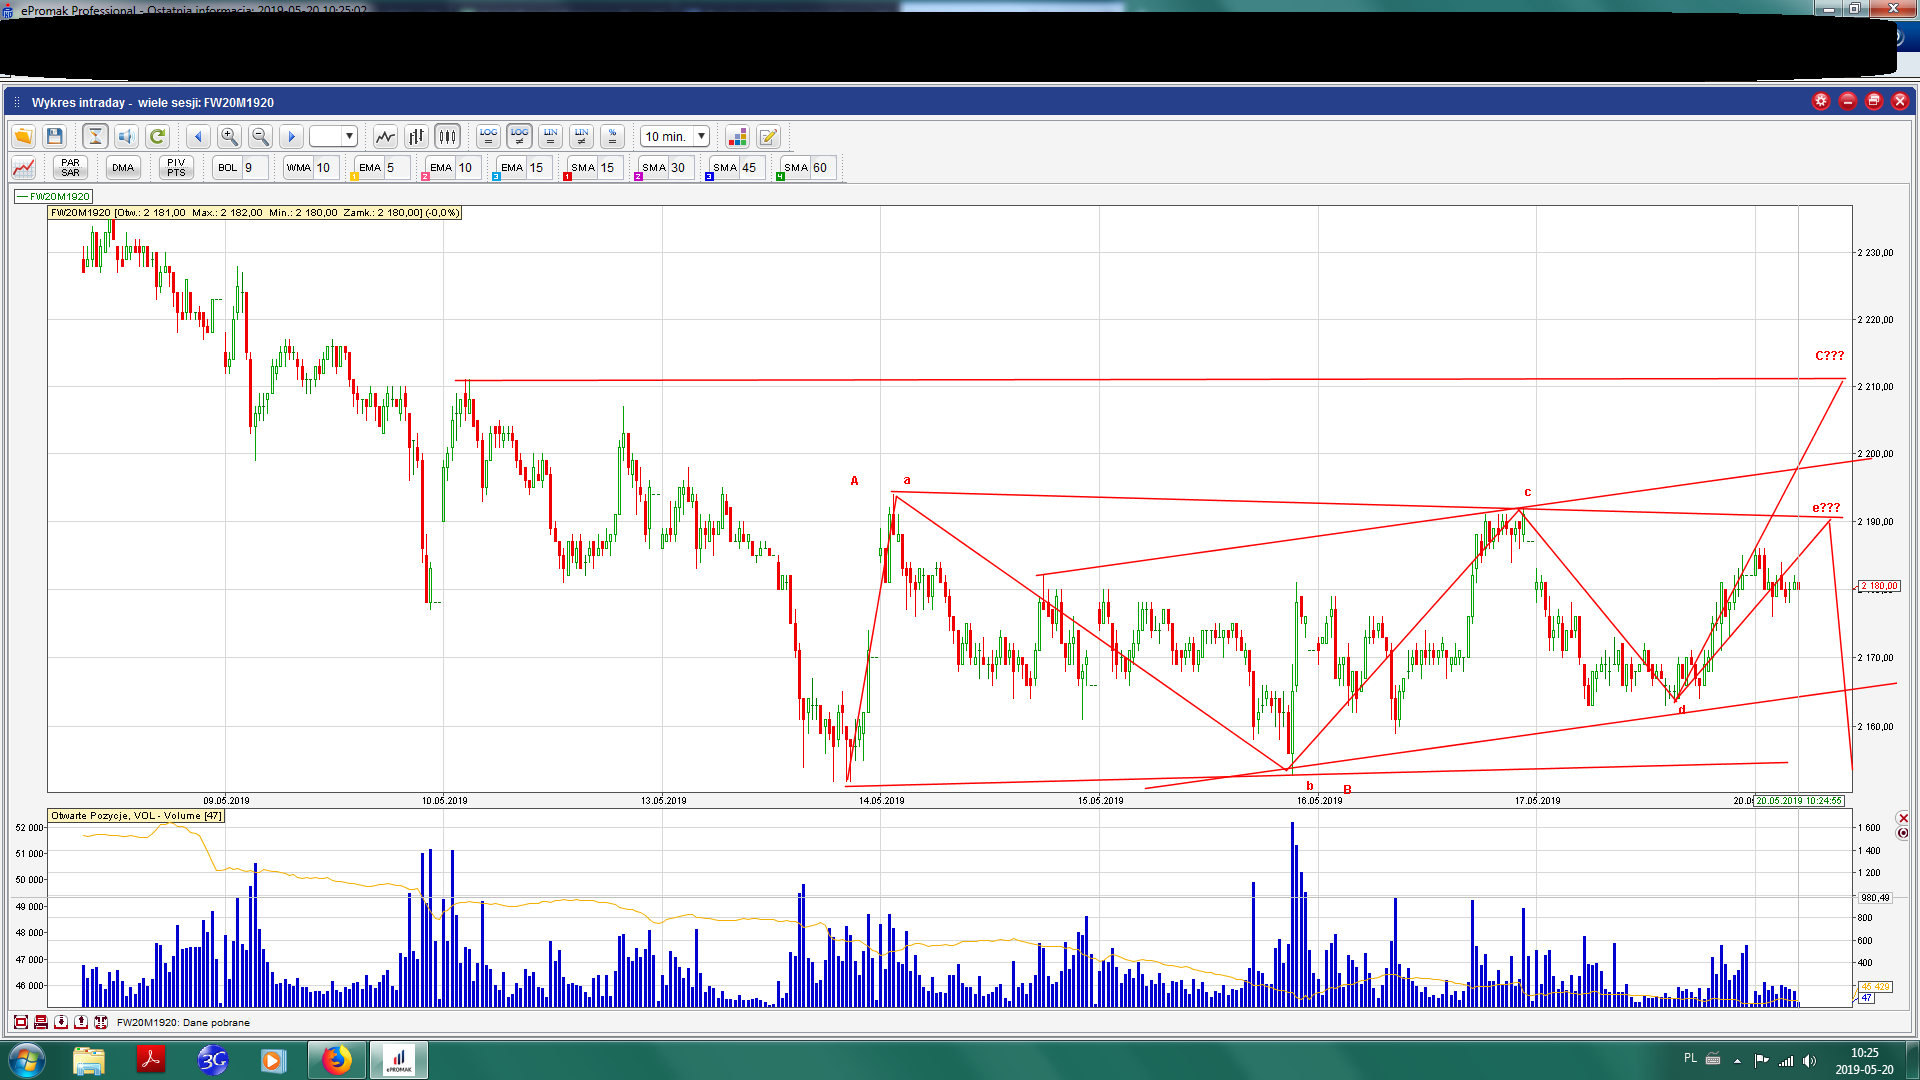Click the PAR SAR indicator button
The image size is (1920, 1080).
coord(70,167)
